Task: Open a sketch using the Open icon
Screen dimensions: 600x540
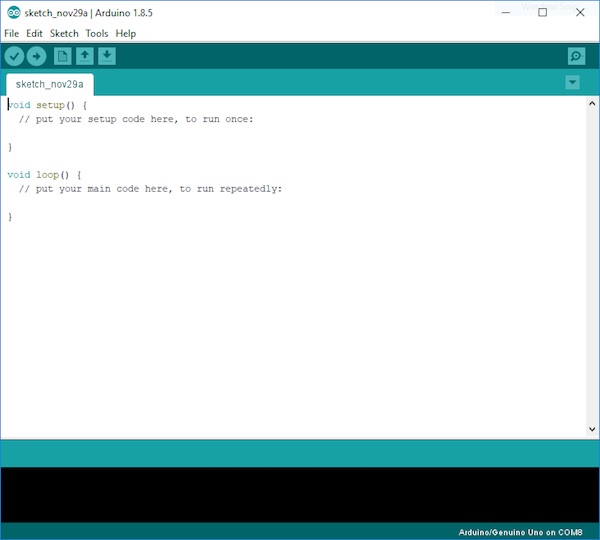Action: click(x=85, y=56)
